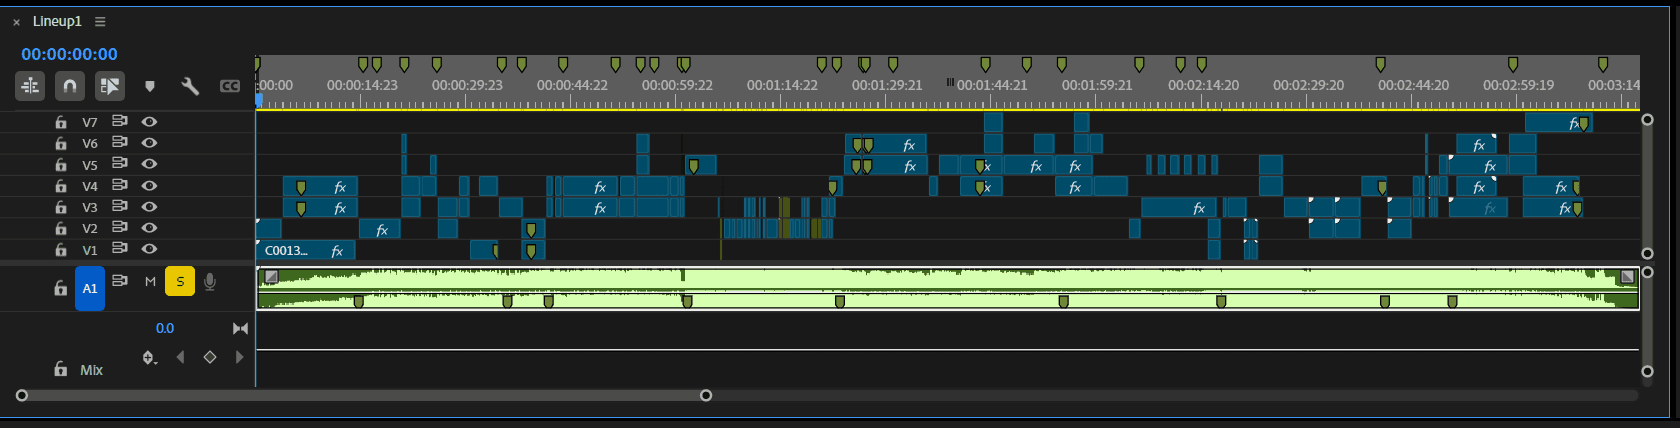
Task: Hide track V1 with eye icon
Action: [x=149, y=249]
